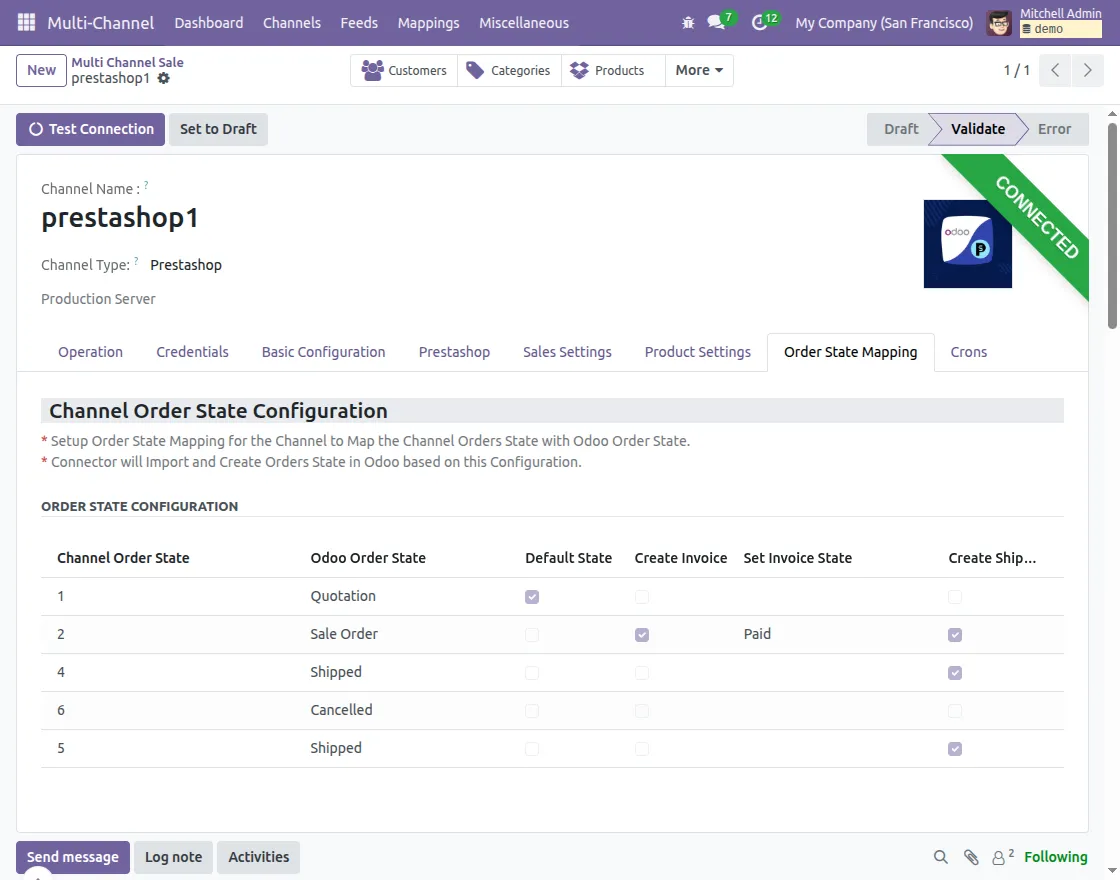This screenshot has width=1120, height=880.
Task: Open the Categories smart button
Action: tap(508, 70)
